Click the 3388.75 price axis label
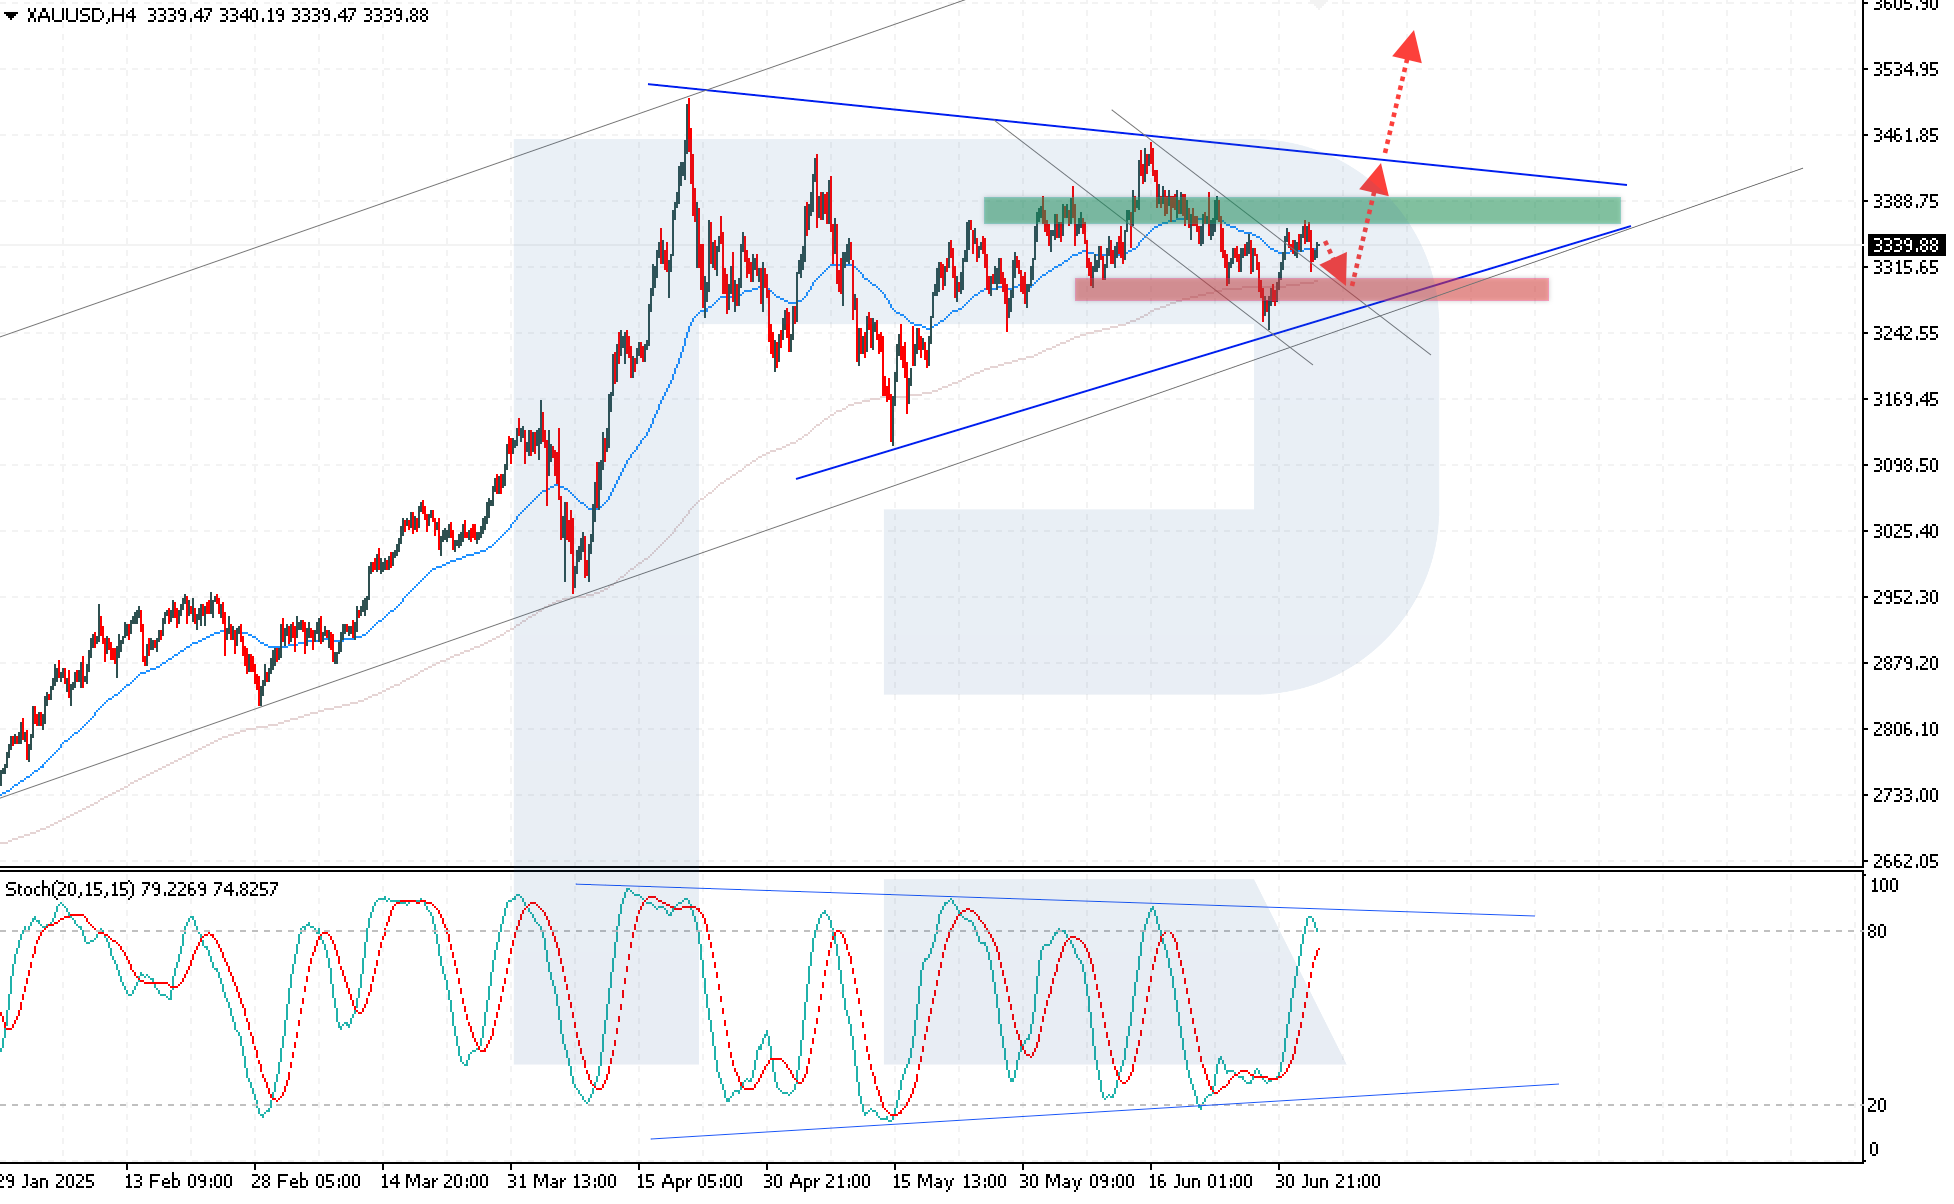Viewport: 1954px width, 1204px height. coord(1905,201)
